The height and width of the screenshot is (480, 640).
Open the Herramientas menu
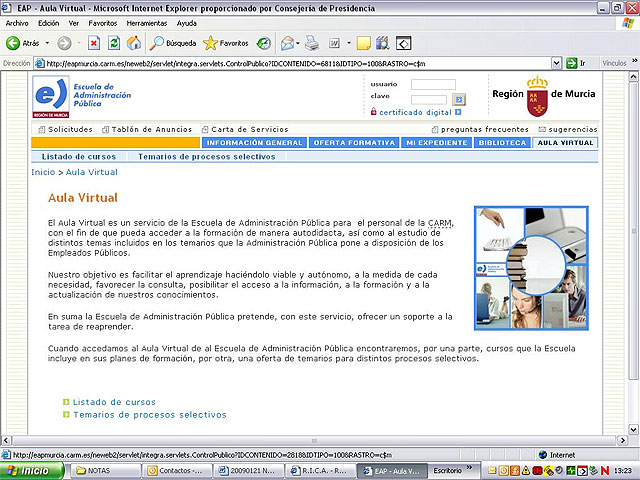click(x=147, y=23)
